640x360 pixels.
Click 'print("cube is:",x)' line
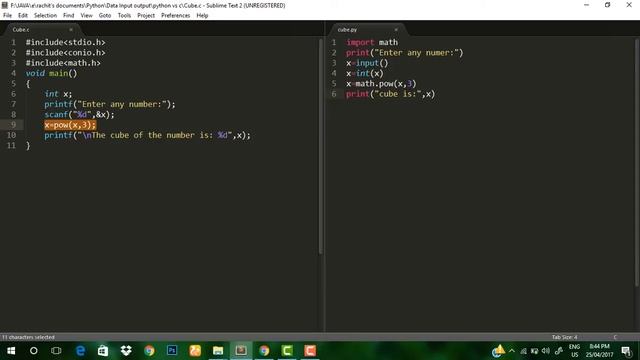[391, 94]
